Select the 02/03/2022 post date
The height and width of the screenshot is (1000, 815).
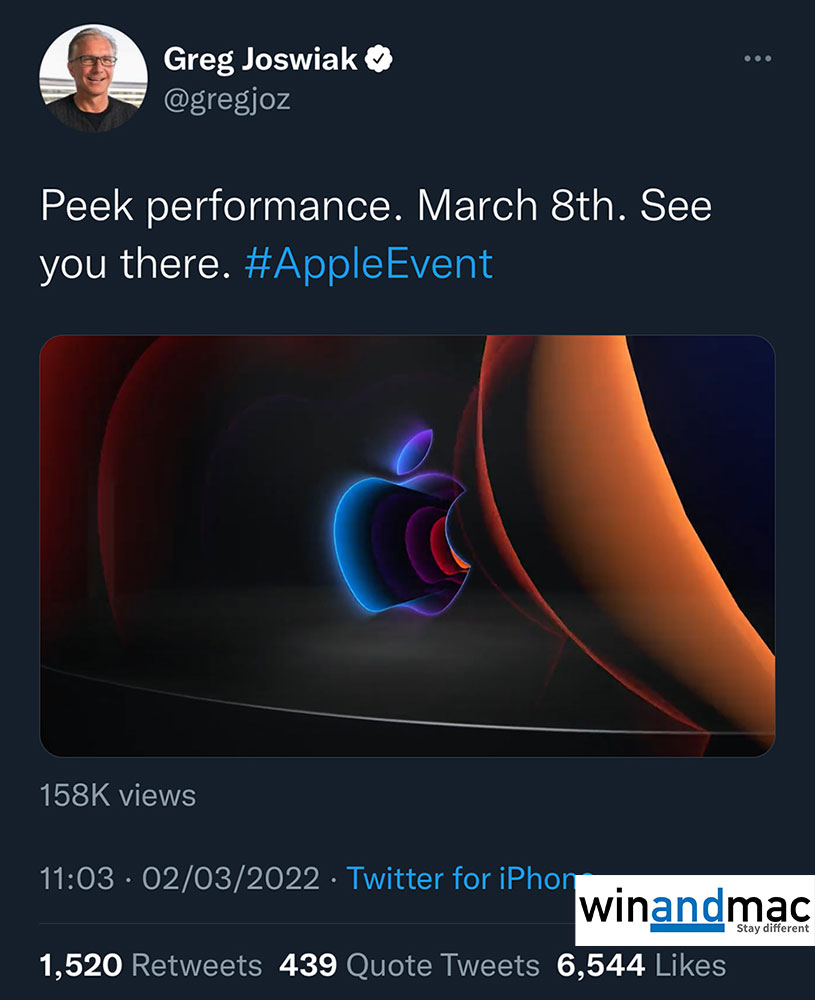coord(232,879)
